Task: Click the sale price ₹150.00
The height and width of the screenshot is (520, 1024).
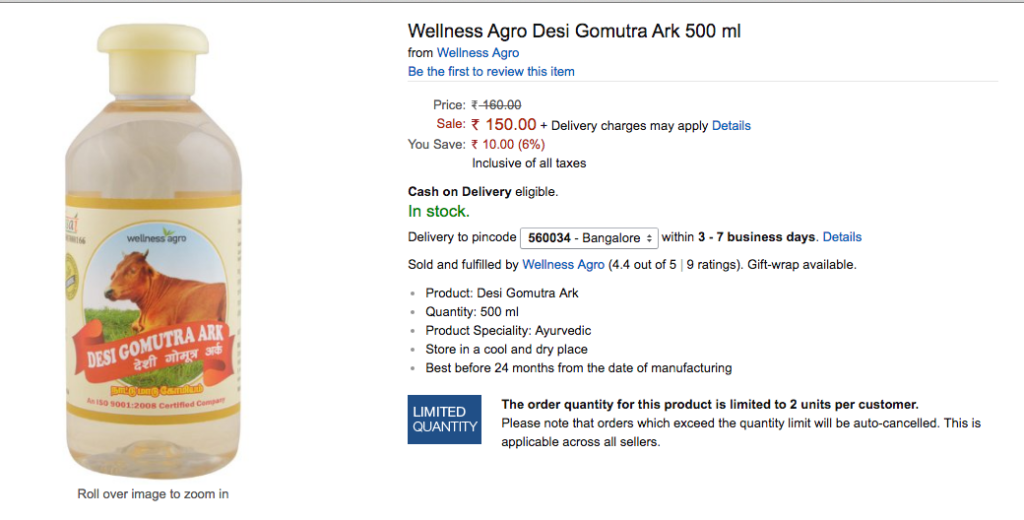Action: click(x=504, y=125)
